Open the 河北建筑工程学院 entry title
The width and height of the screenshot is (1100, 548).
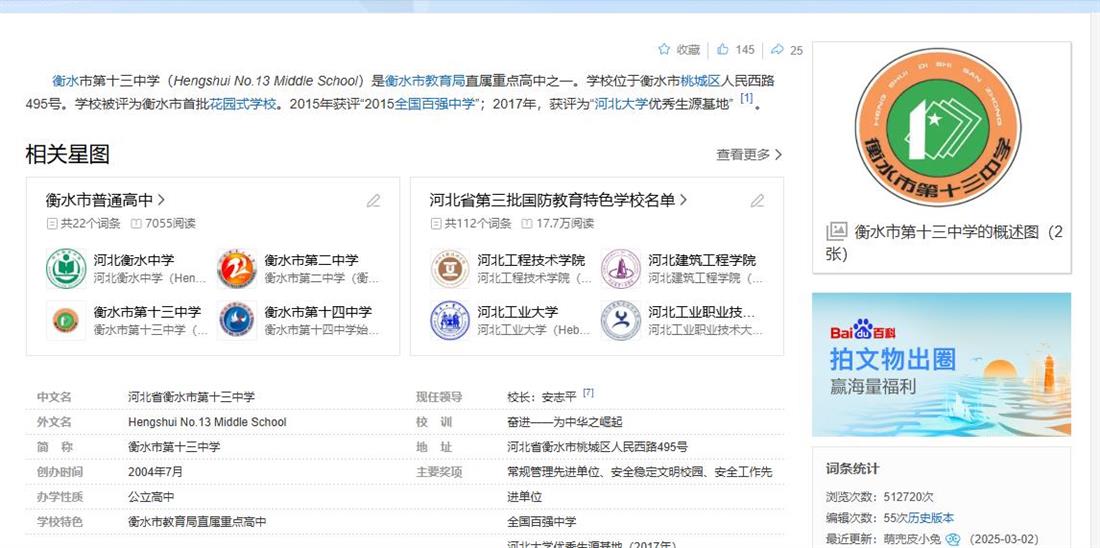(702, 260)
